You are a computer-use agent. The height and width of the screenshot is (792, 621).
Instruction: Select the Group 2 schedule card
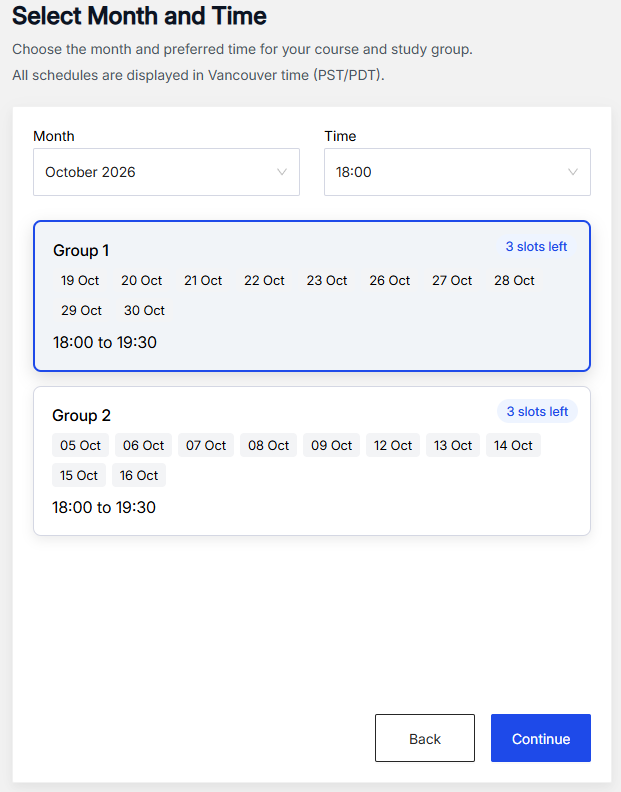coord(312,461)
